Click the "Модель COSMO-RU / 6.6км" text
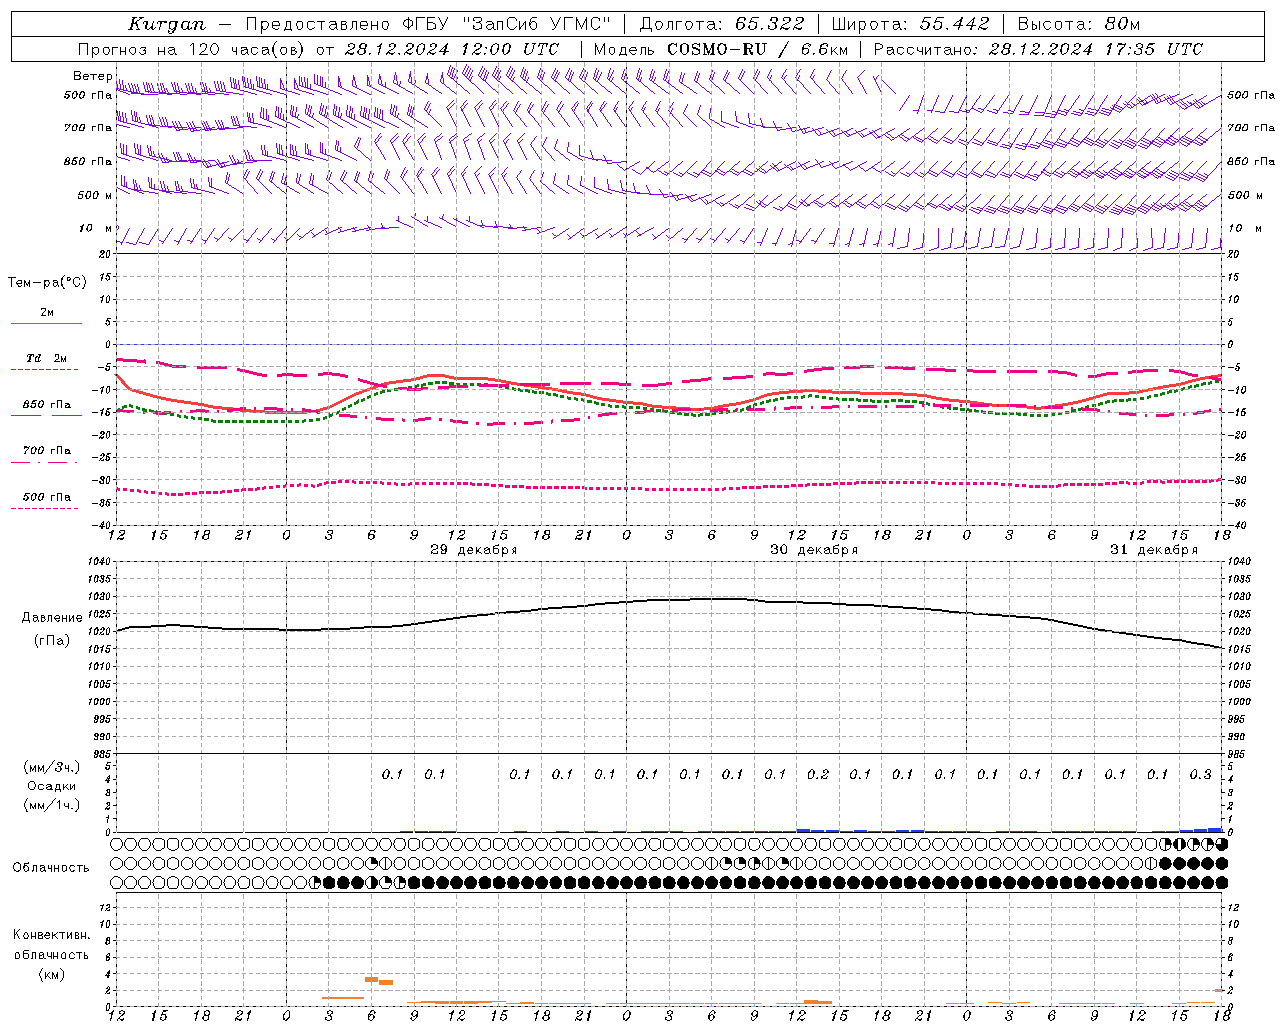Image resolution: width=1280 pixels, height=1024 pixels. pos(721,49)
